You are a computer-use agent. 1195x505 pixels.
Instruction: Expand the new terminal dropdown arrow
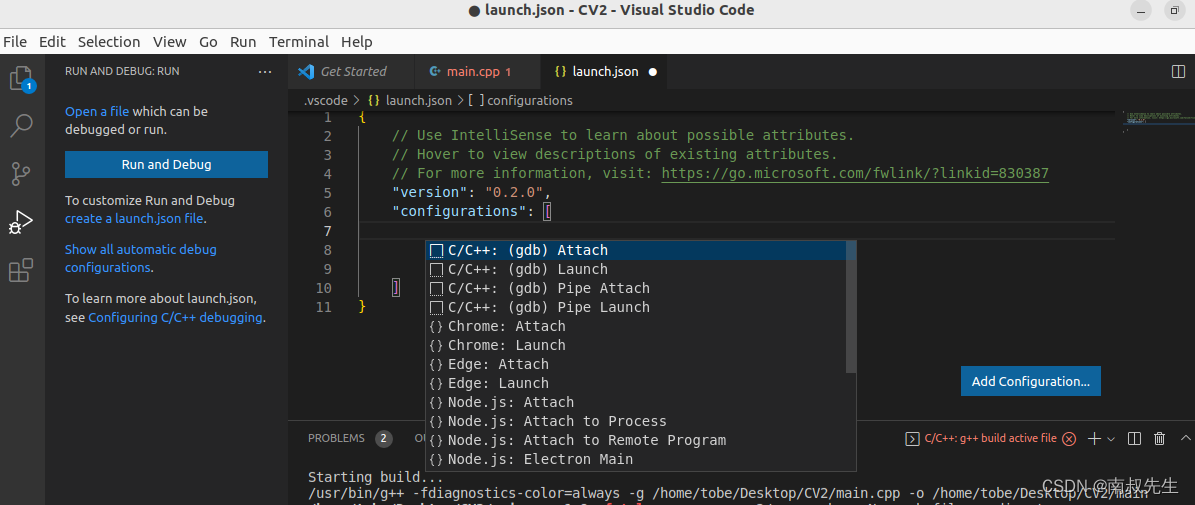[x=1110, y=439]
